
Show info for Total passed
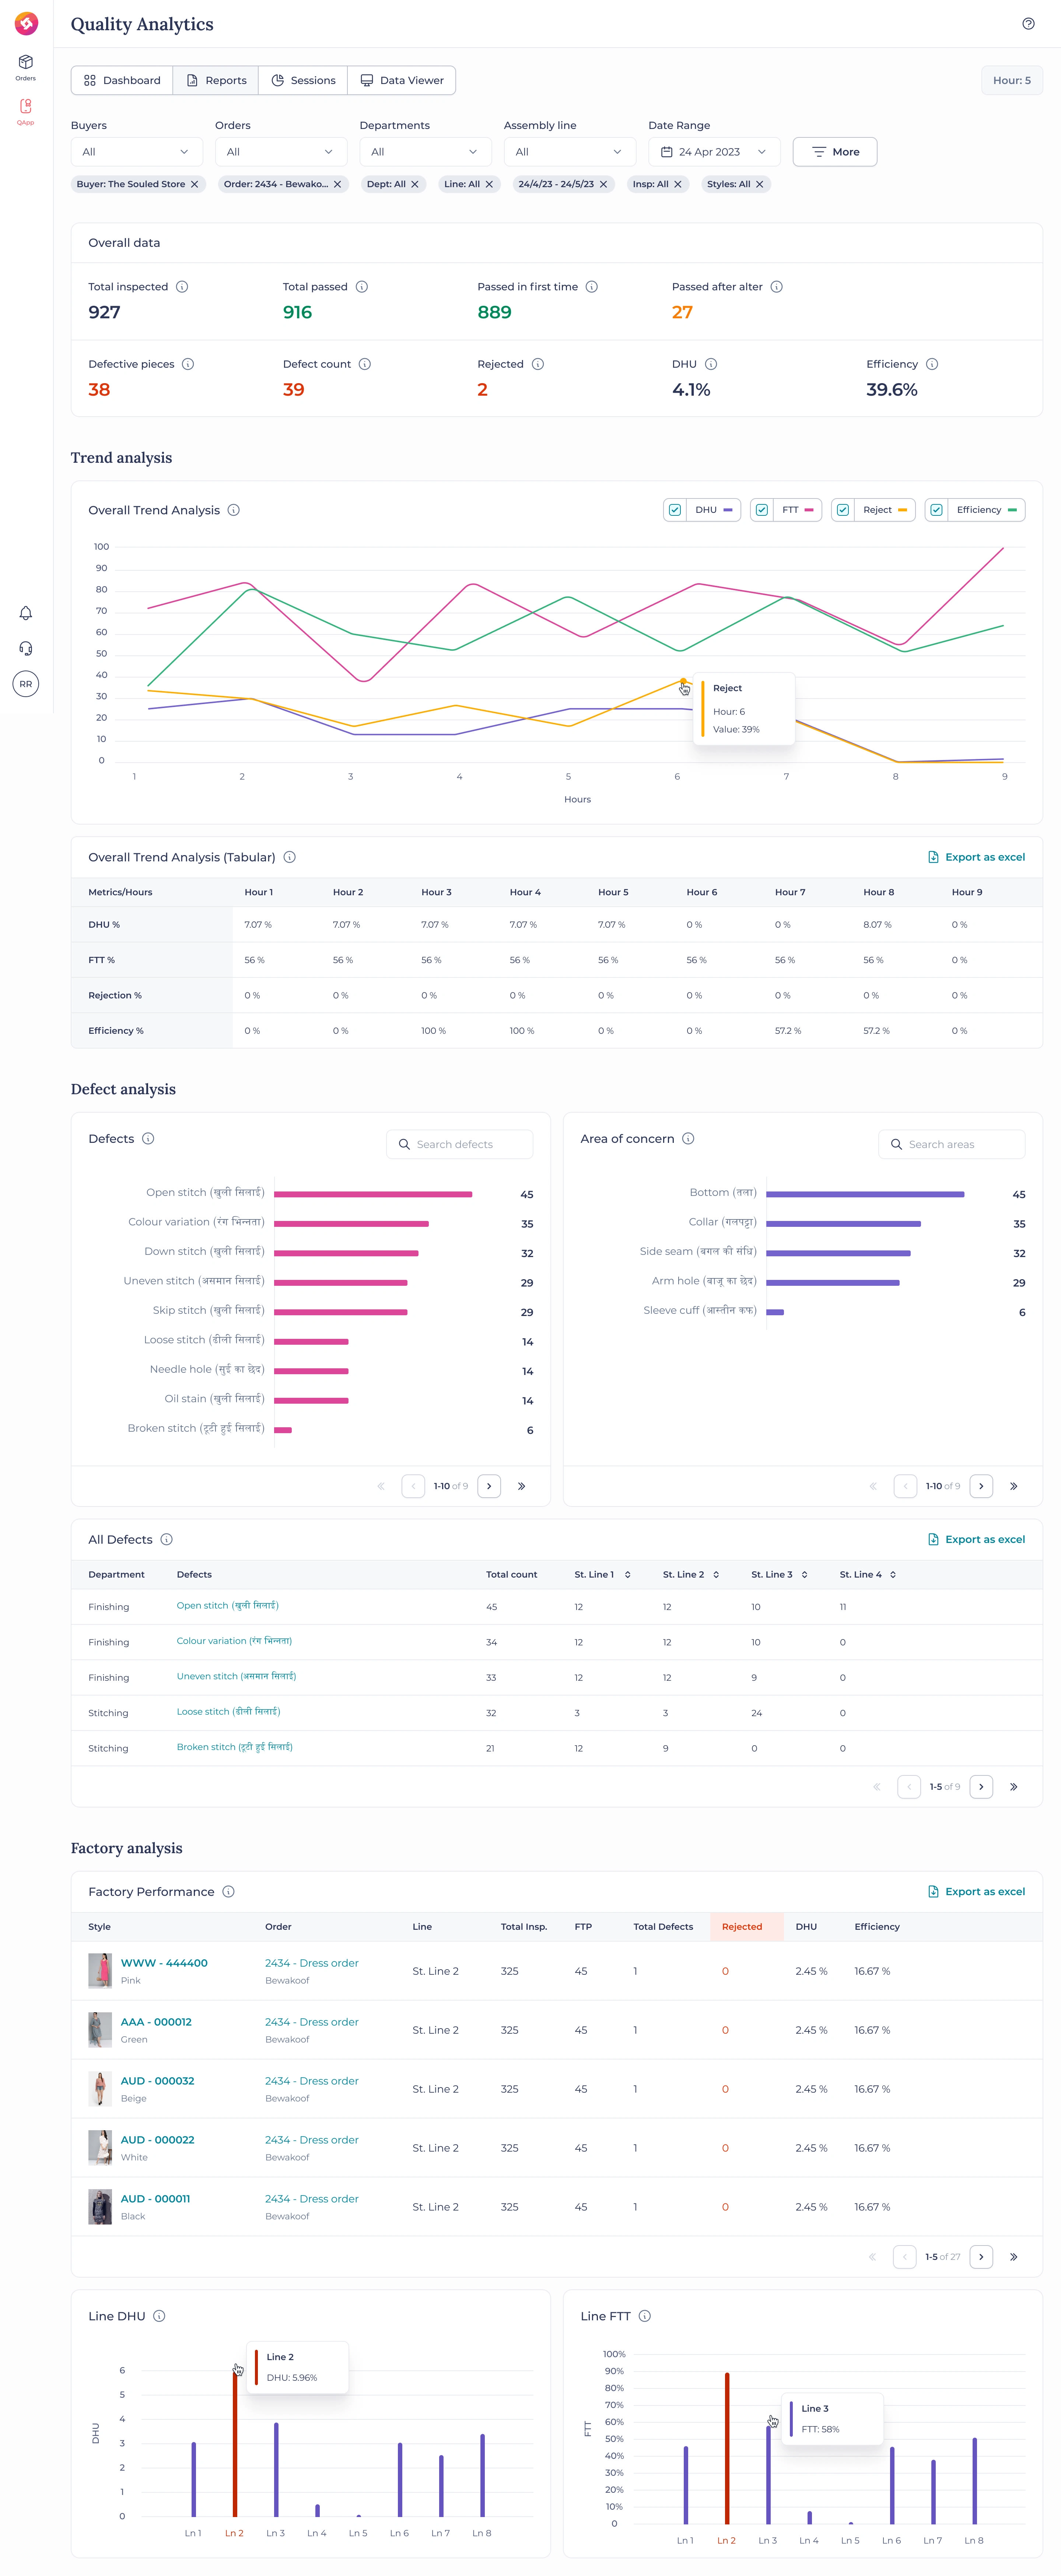click(362, 287)
